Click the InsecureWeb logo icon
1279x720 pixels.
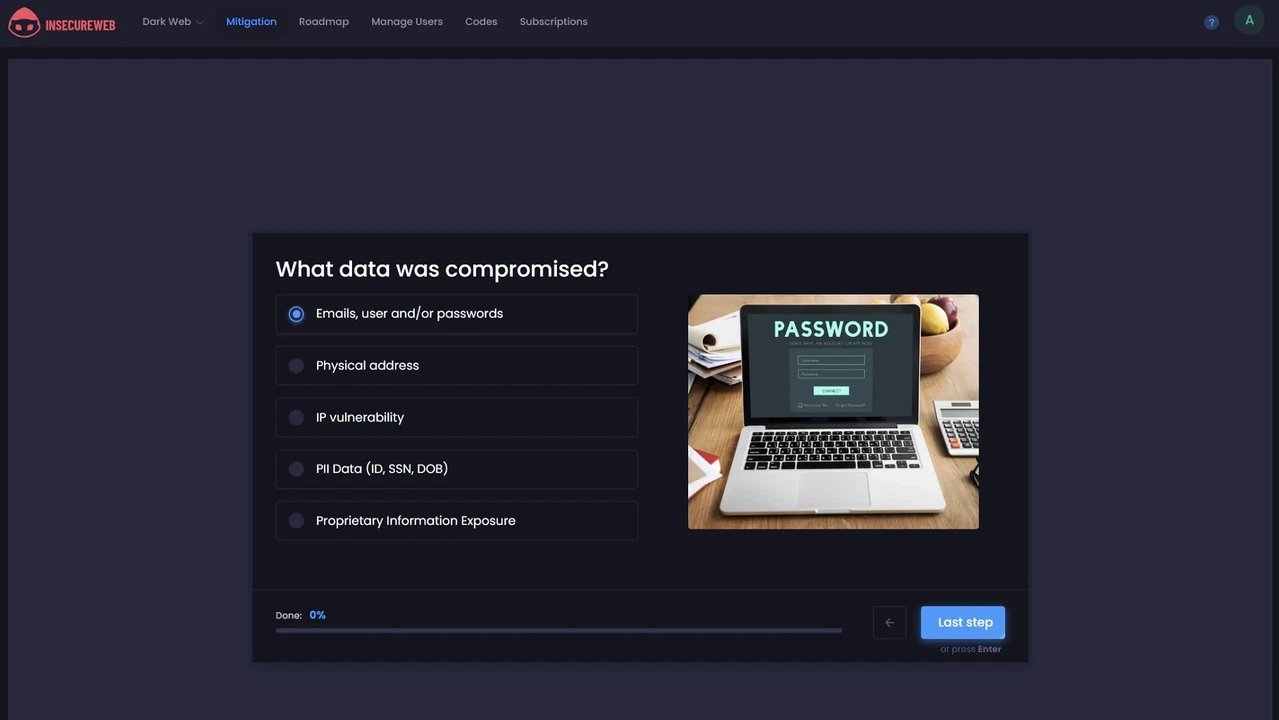point(24,22)
